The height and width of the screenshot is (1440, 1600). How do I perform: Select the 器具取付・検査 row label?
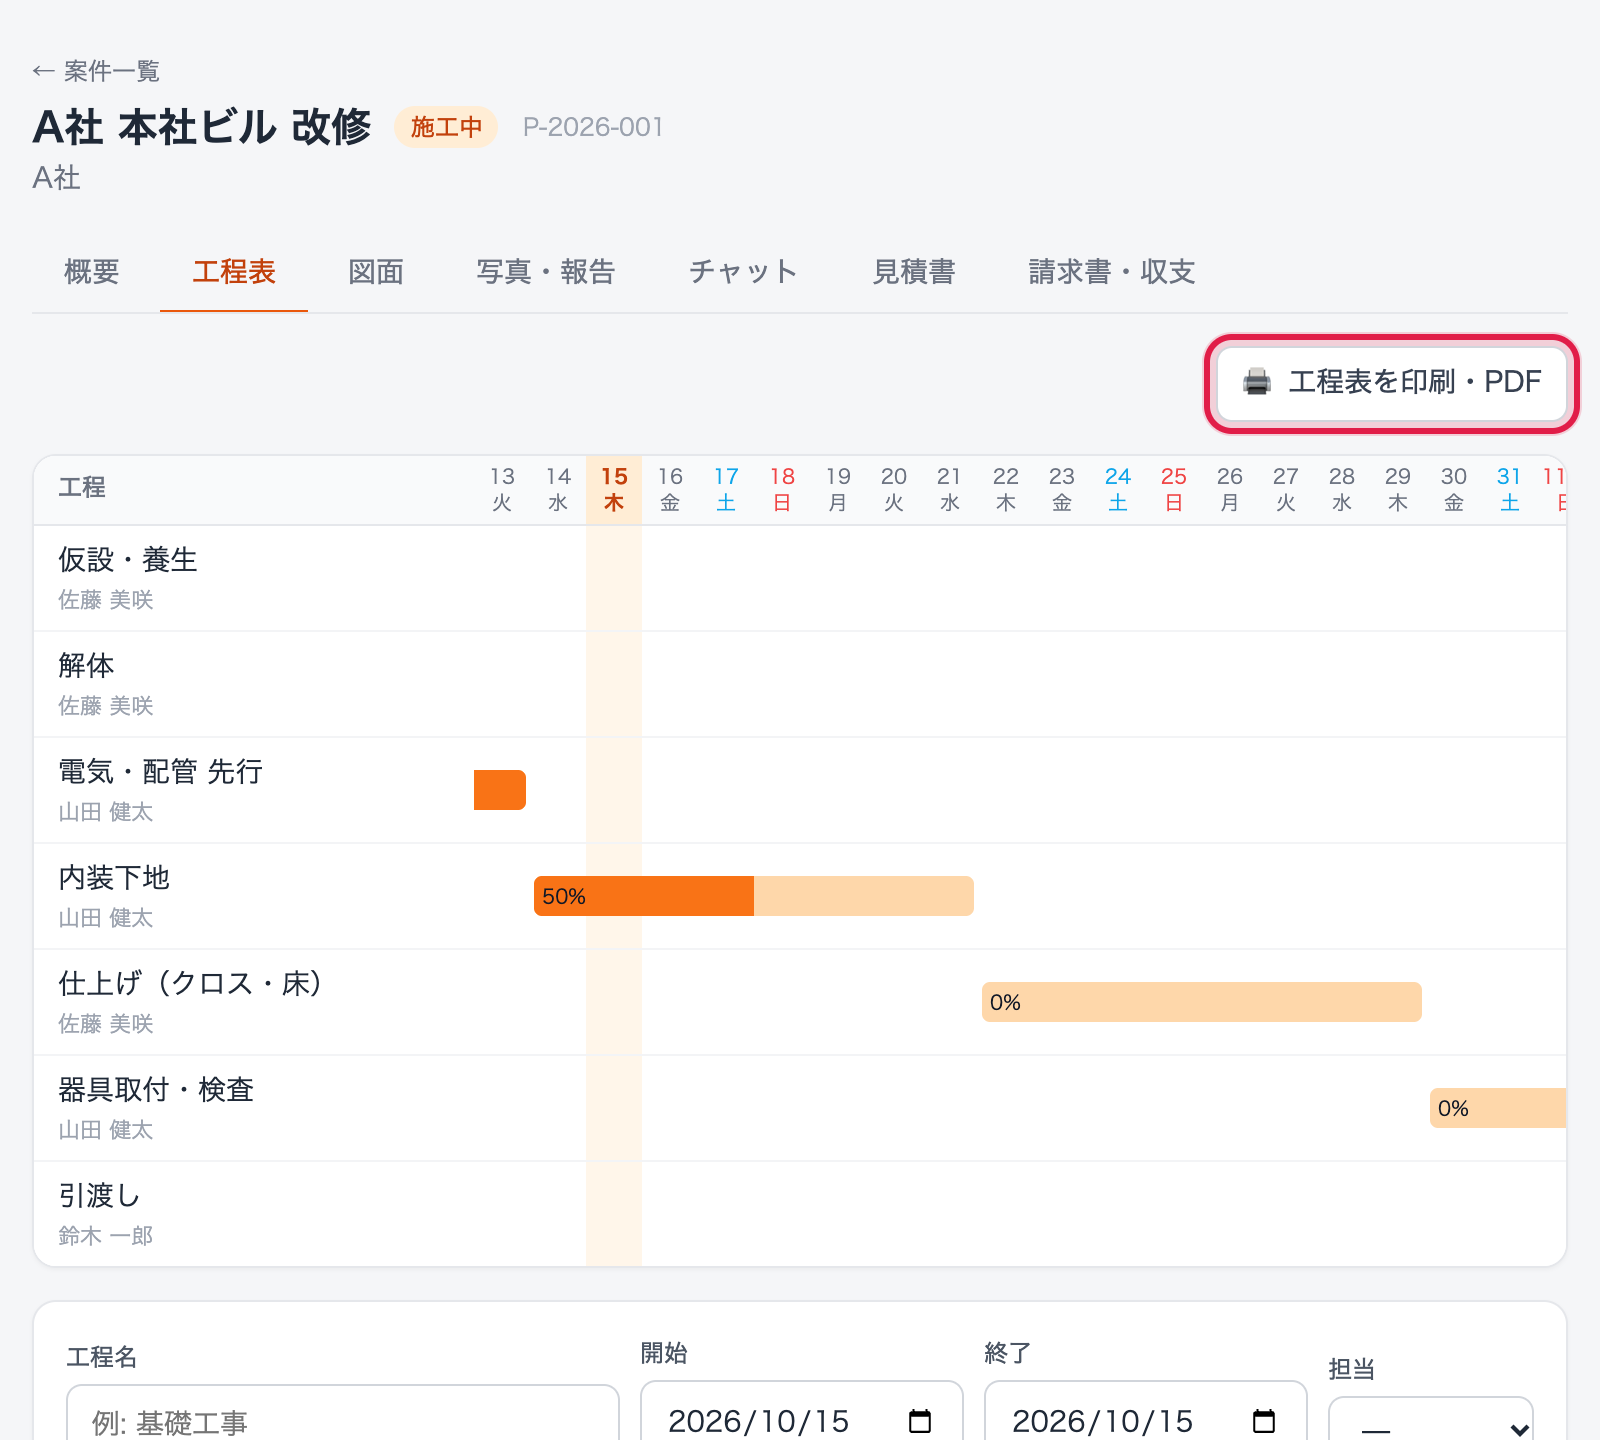(156, 1090)
